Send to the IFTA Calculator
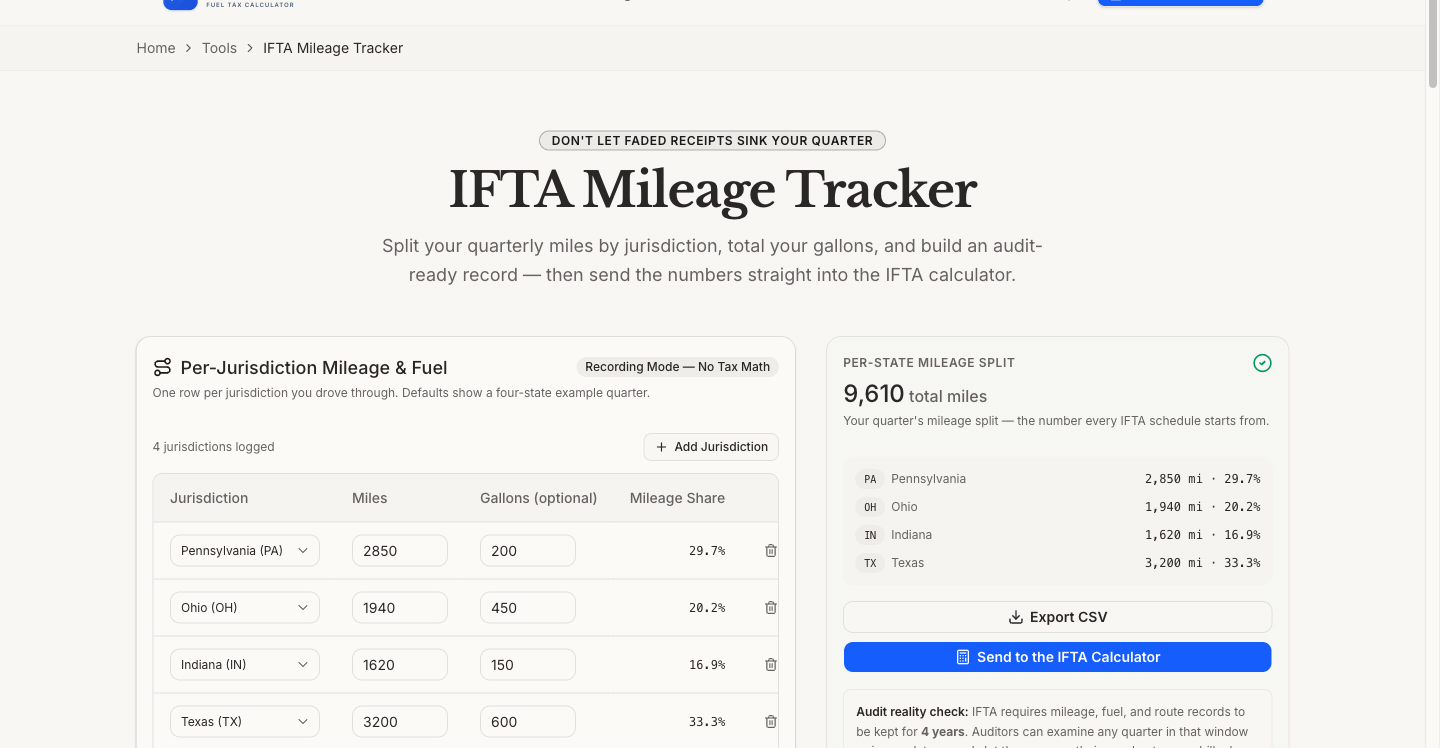The image size is (1440, 748). pyautogui.click(x=1058, y=657)
